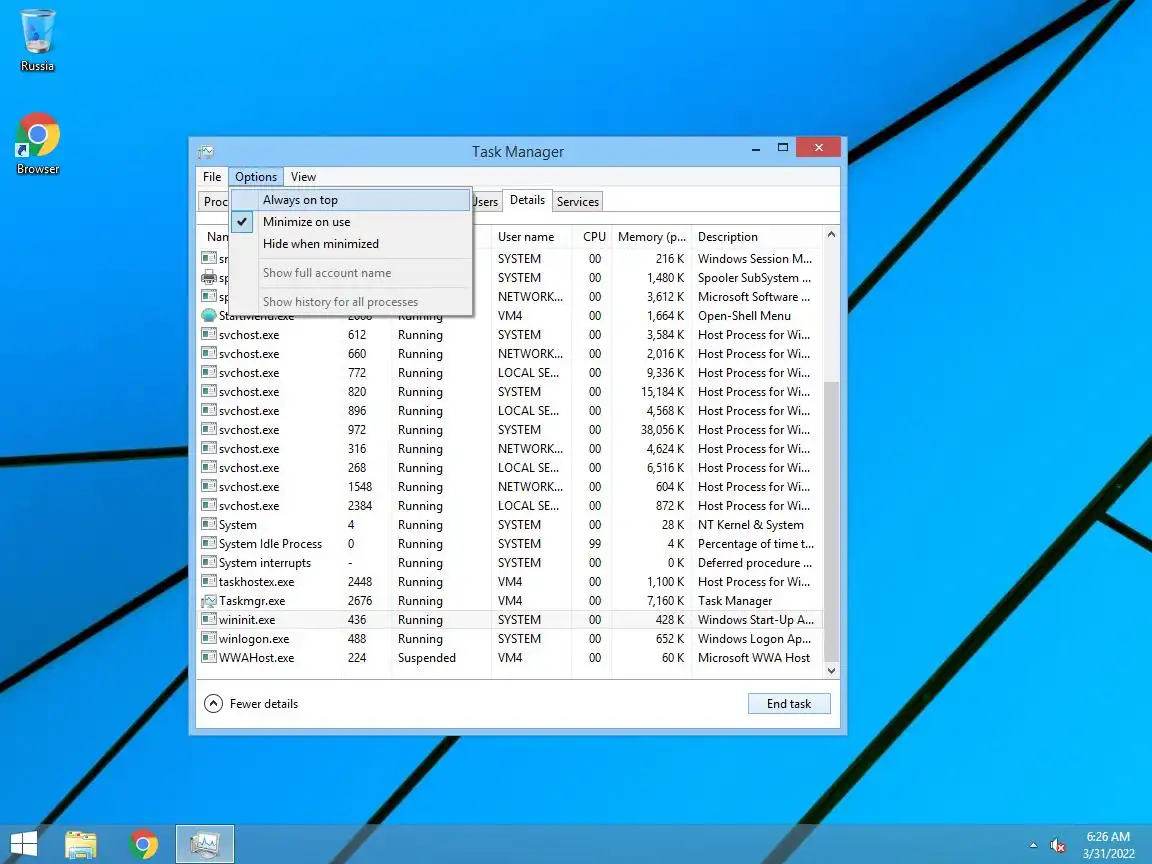Close the open Options menu
Image resolution: width=1152 pixels, height=864 pixels.
pos(256,177)
